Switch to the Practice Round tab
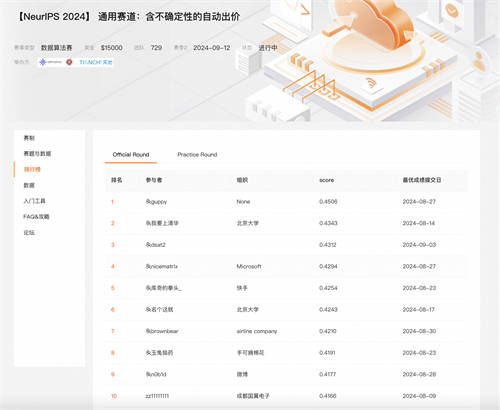The image size is (500, 410). 197,155
